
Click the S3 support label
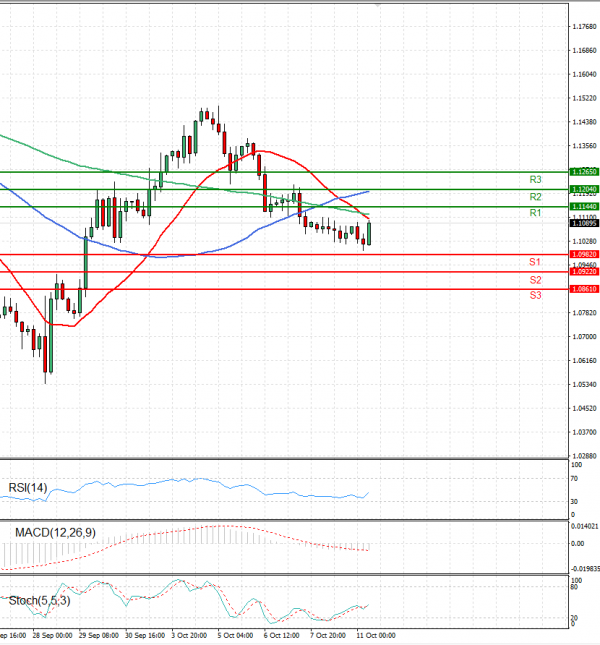tap(535, 295)
